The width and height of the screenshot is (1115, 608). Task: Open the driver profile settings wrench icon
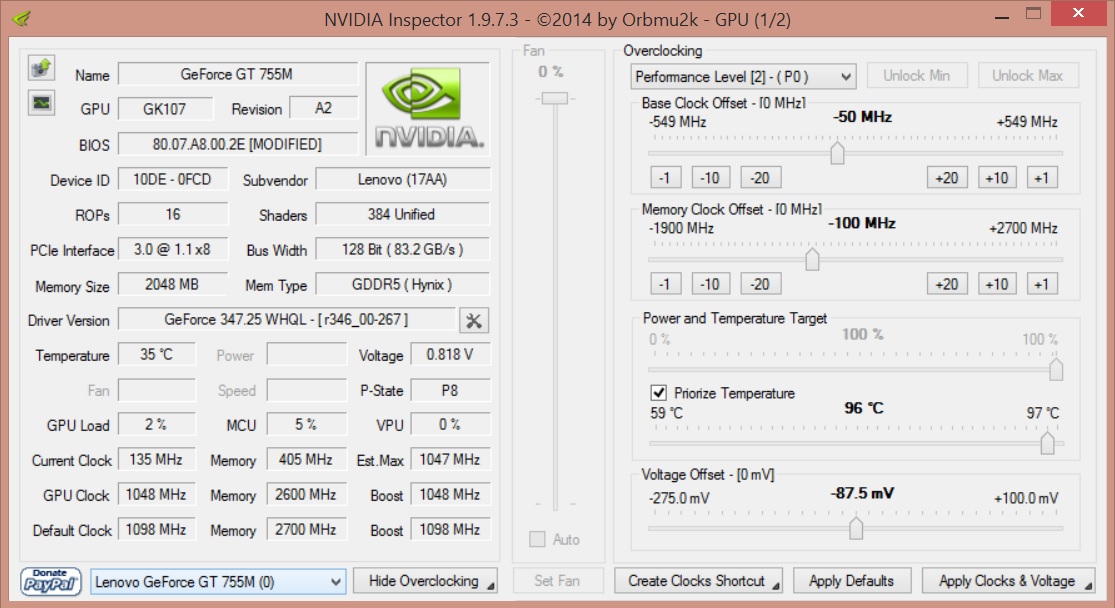(x=474, y=321)
